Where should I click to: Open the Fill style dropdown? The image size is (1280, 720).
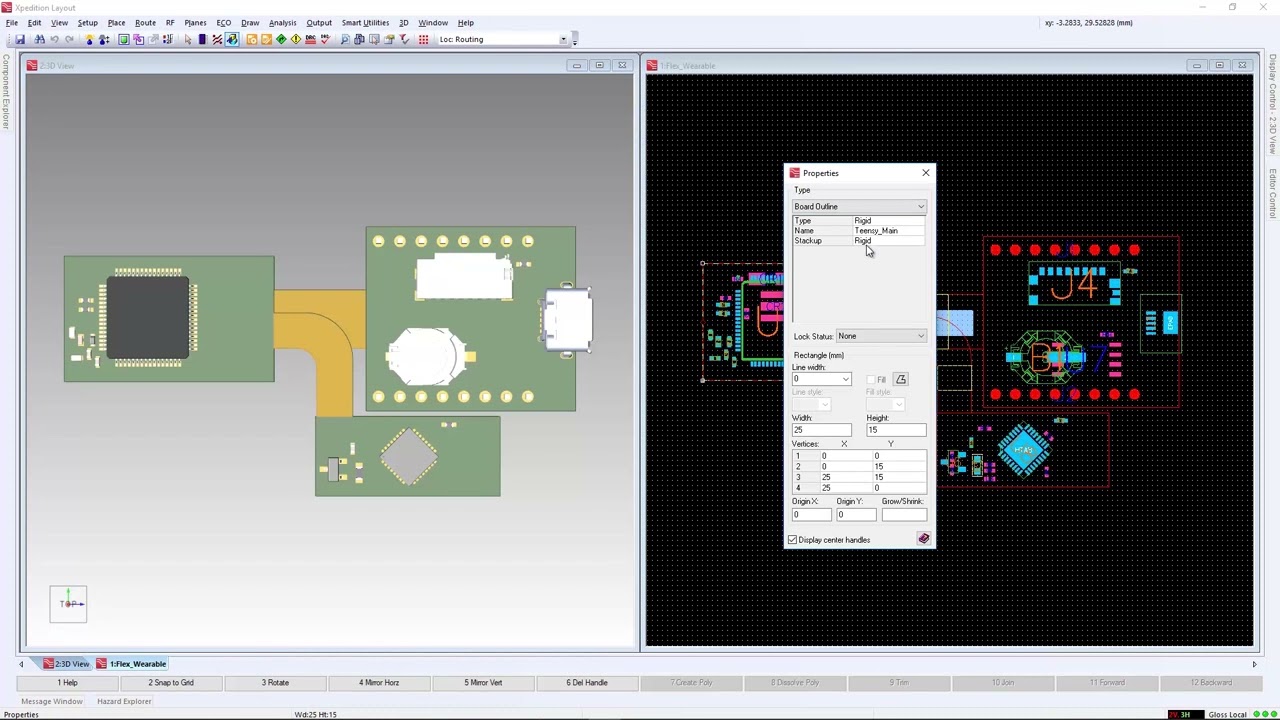[x=898, y=404]
